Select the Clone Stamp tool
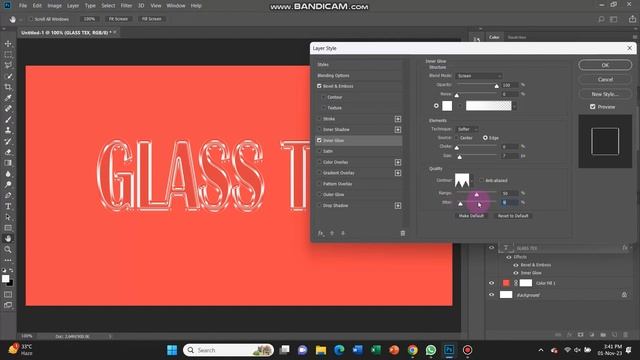Screen dimensions: 640x360 click(x=8, y=130)
